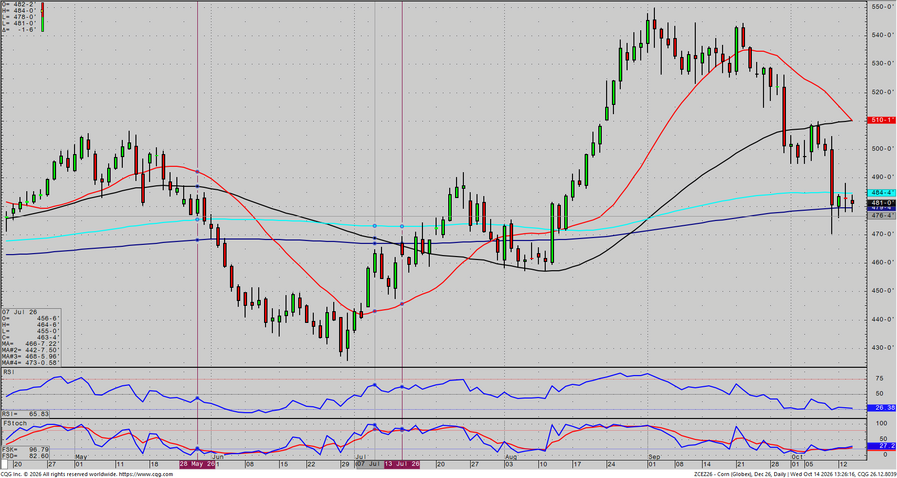Screen dimensions: 897x478
Task: Click the Aug month label on time axis
Action: click(511, 457)
